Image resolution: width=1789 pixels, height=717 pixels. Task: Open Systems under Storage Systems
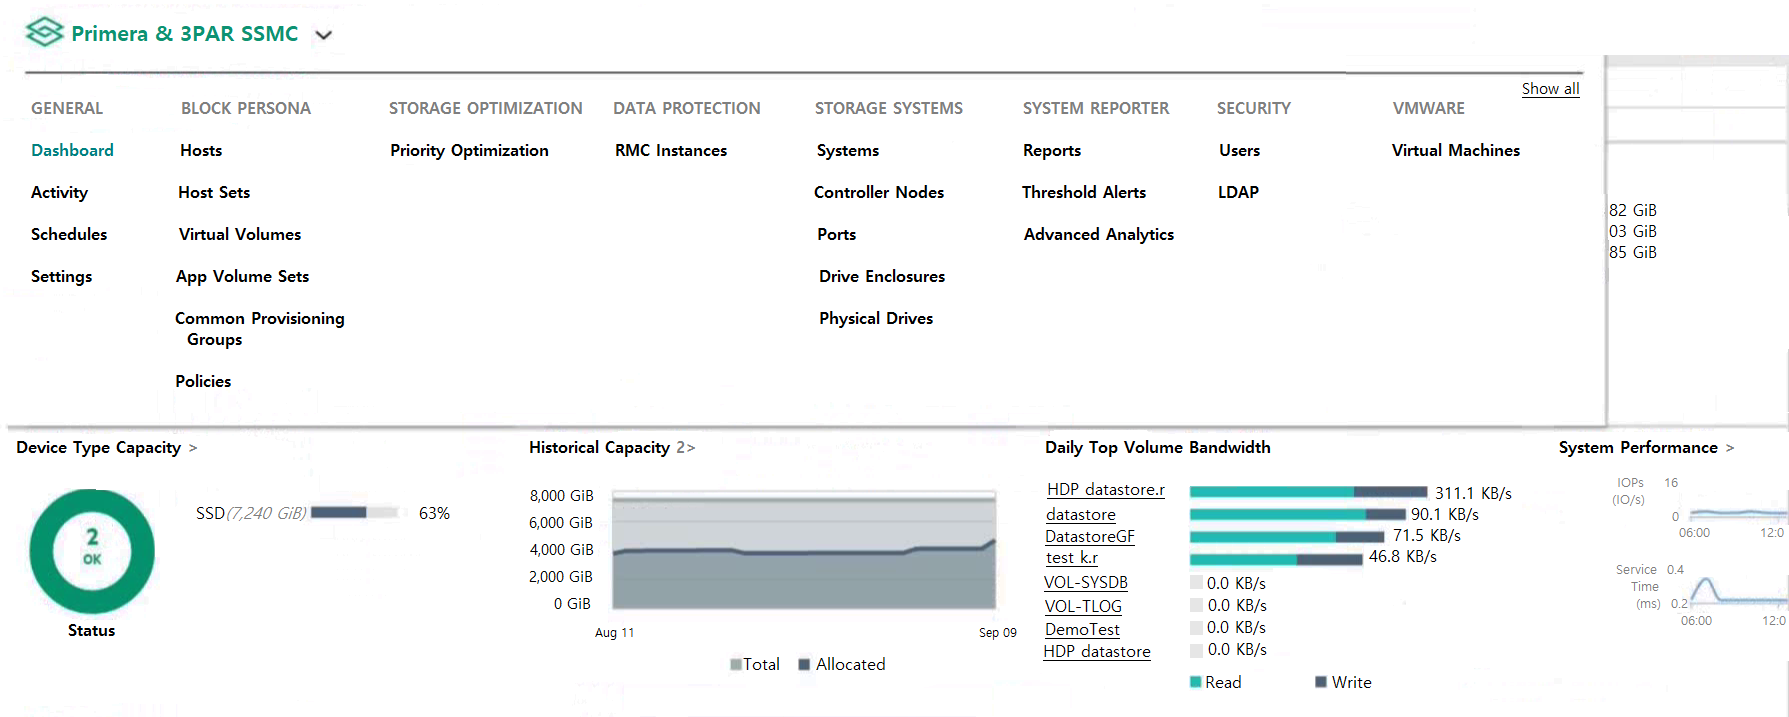(848, 150)
